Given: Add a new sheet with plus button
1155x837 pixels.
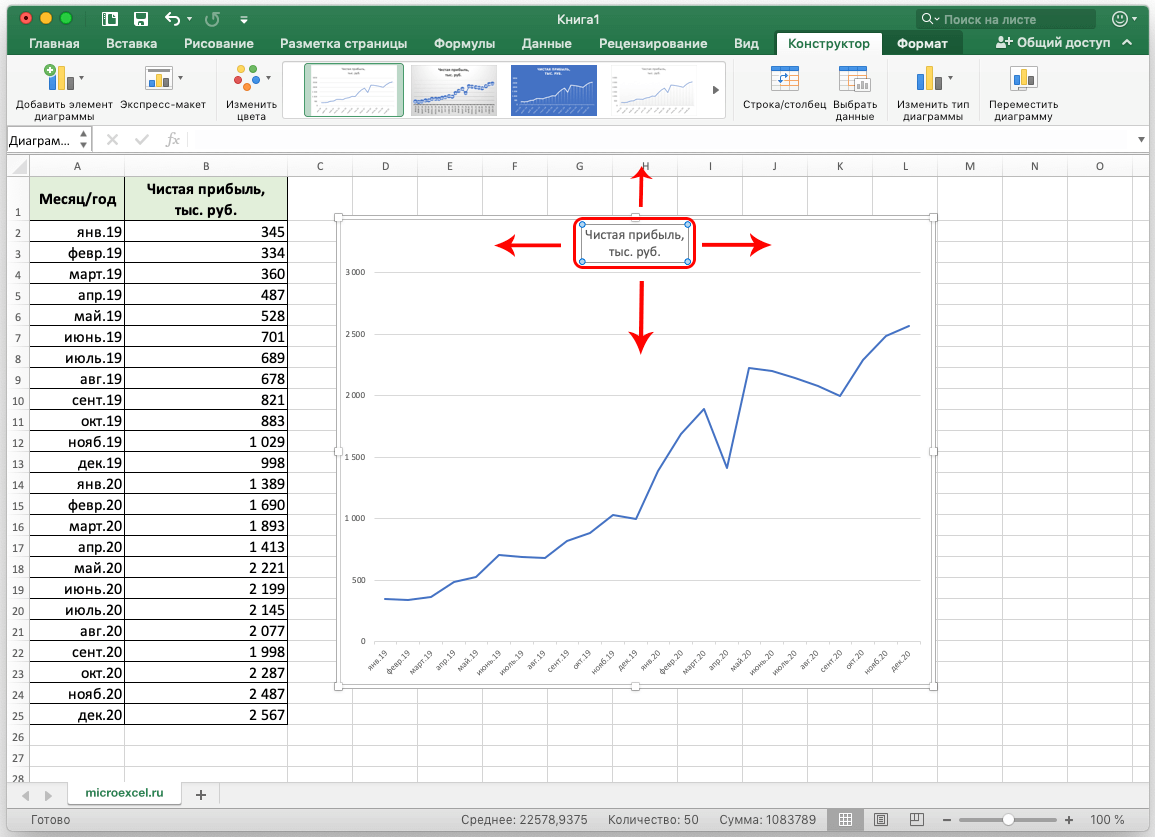Looking at the screenshot, I should (x=200, y=794).
